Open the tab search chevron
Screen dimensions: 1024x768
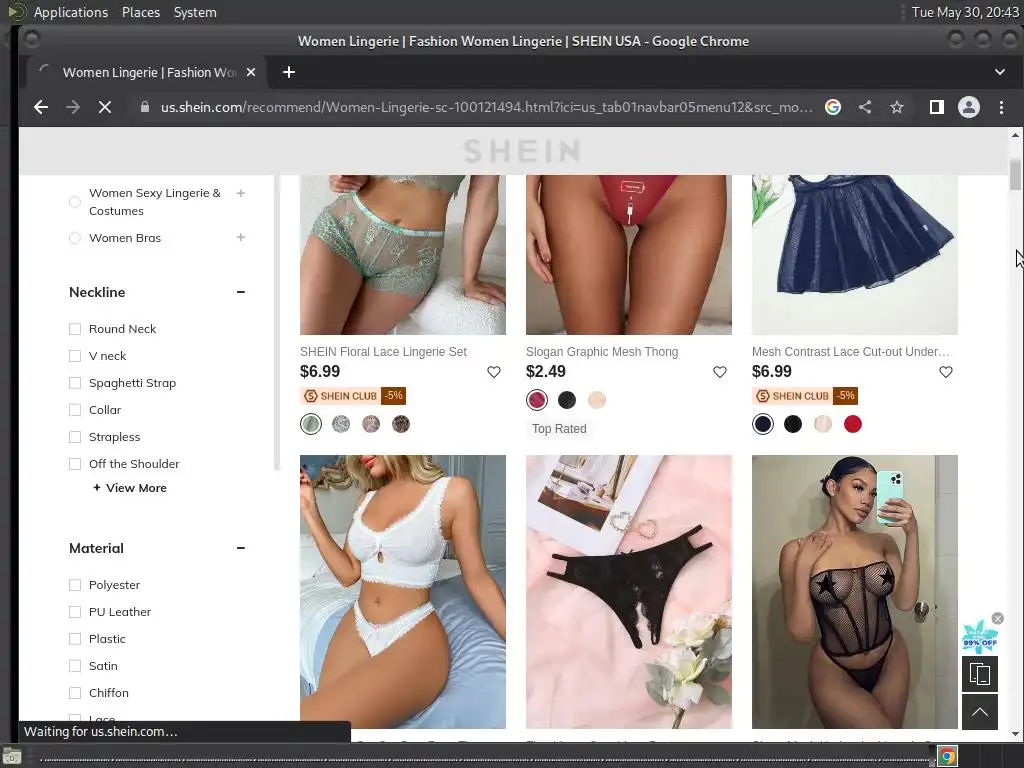[1000, 72]
